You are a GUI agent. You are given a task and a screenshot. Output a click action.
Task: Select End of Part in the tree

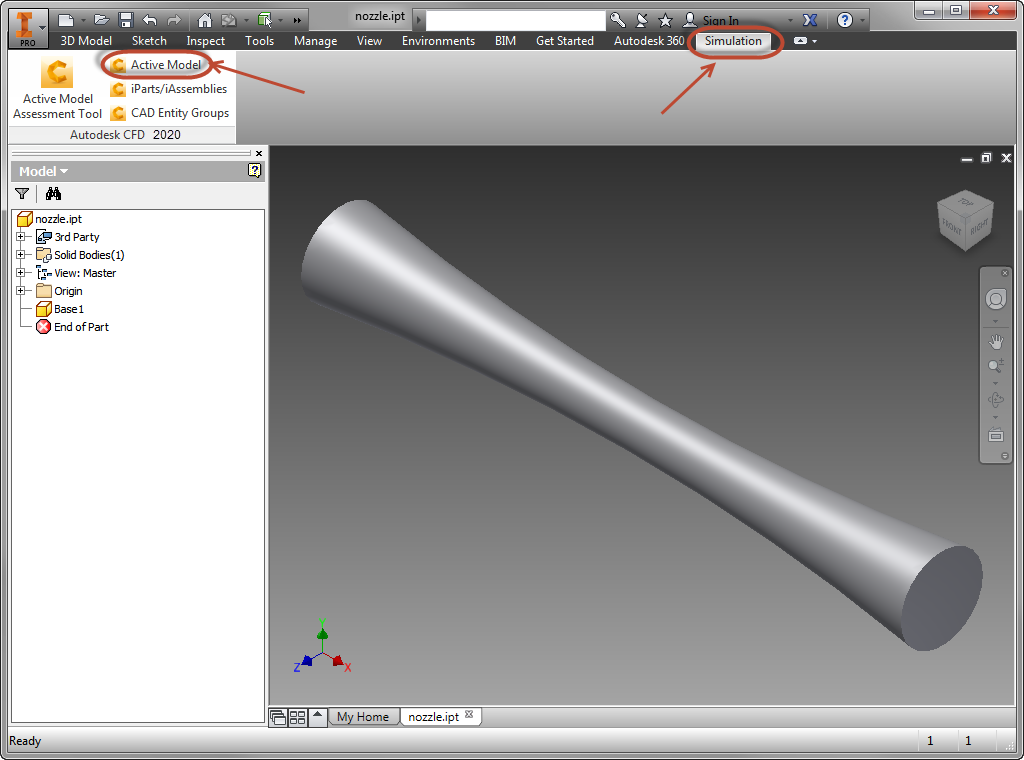(x=72, y=326)
